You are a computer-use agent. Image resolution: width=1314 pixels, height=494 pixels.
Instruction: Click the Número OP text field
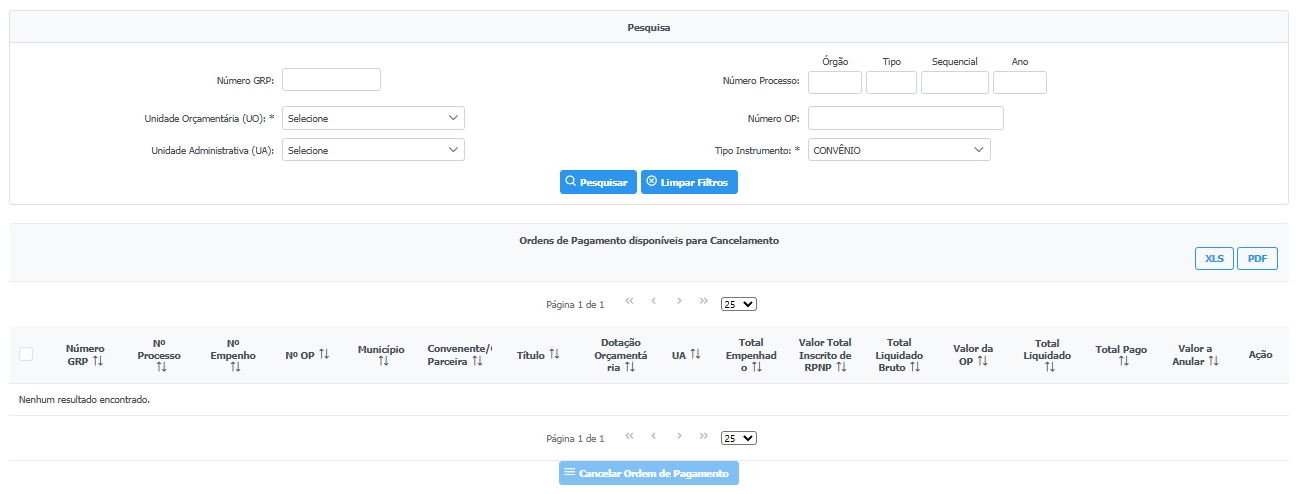(905, 118)
